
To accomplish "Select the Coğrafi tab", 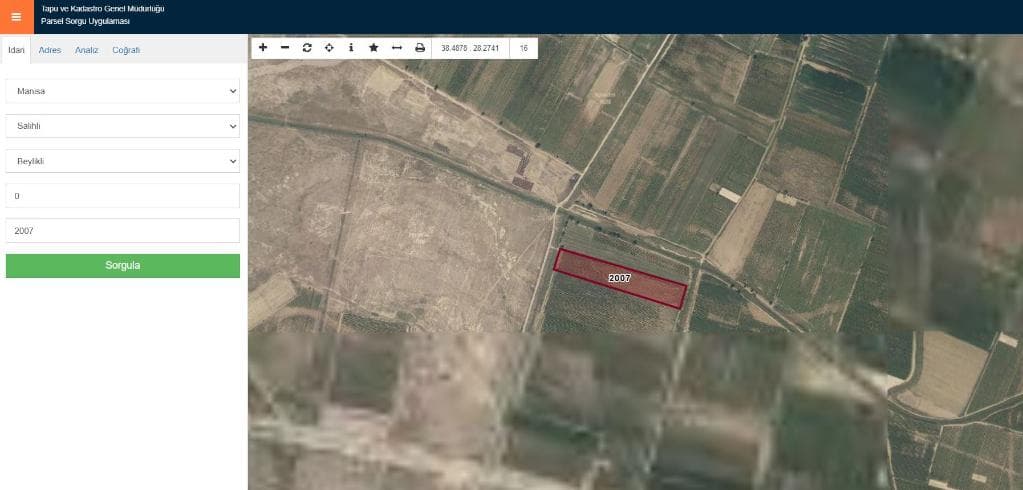I will 126,50.
